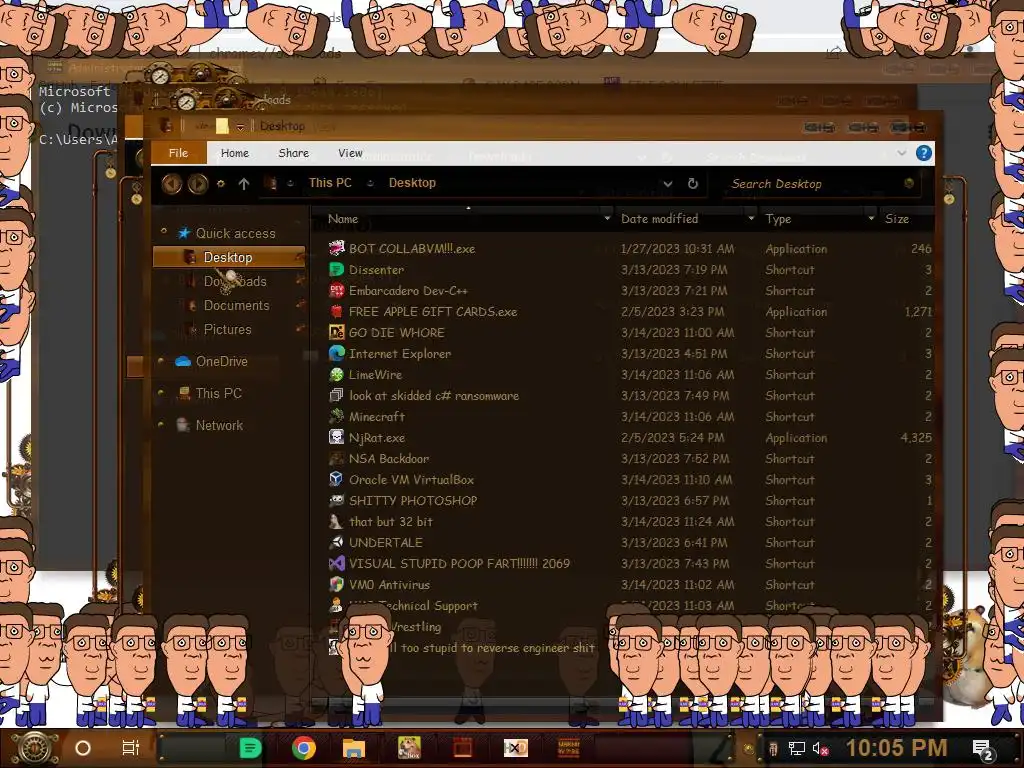Unmute the volume speaker tray icon
Image resolution: width=1024 pixels, height=768 pixels.
tap(820, 749)
